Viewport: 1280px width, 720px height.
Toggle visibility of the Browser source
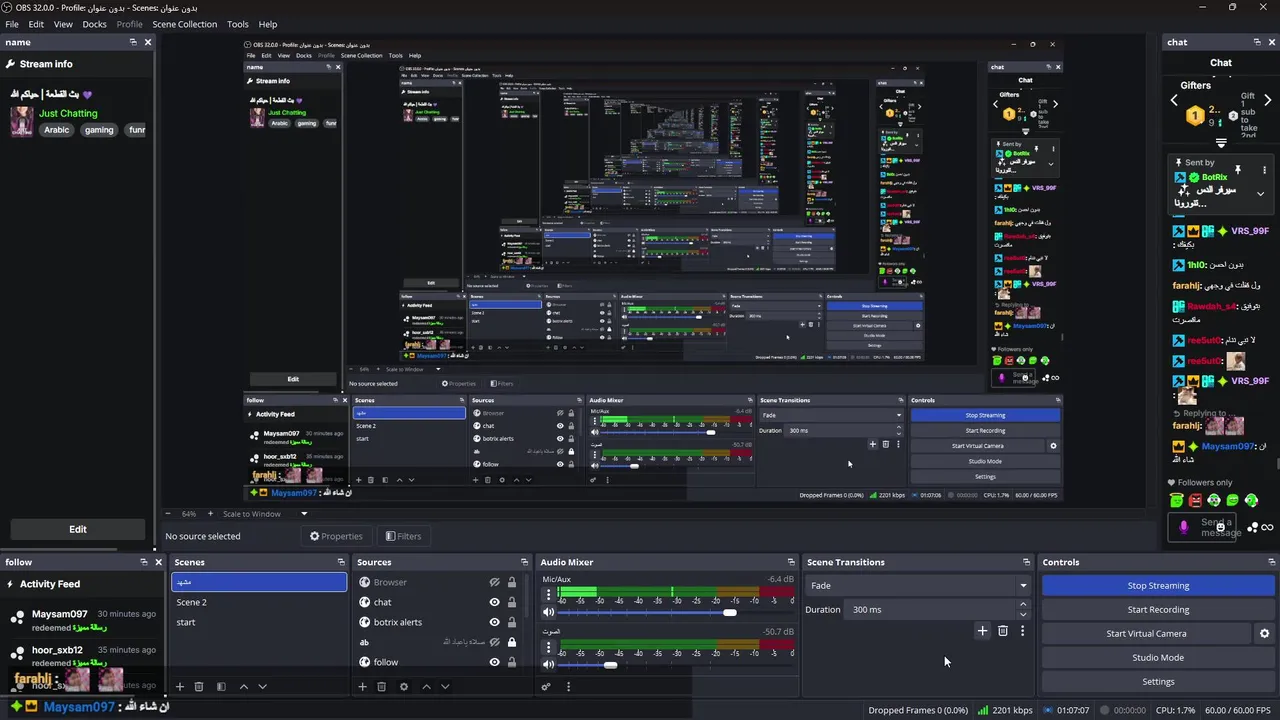pos(494,582)
